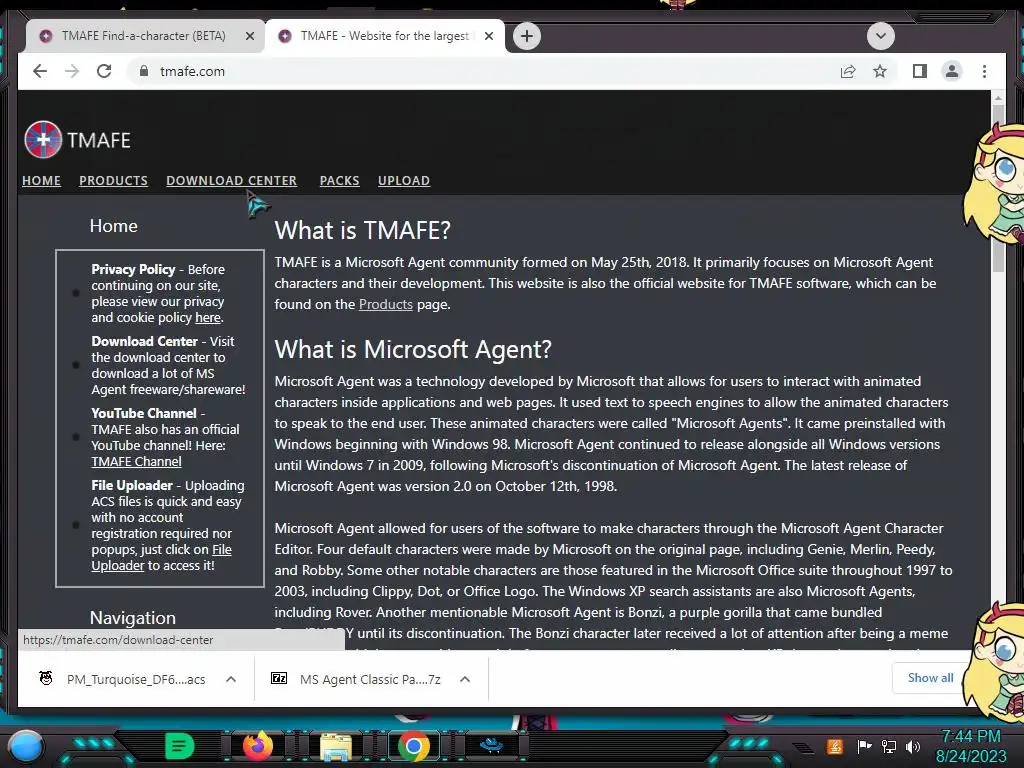
Task: Click the 7z archive file icon
Action: [x=279, y=679]
